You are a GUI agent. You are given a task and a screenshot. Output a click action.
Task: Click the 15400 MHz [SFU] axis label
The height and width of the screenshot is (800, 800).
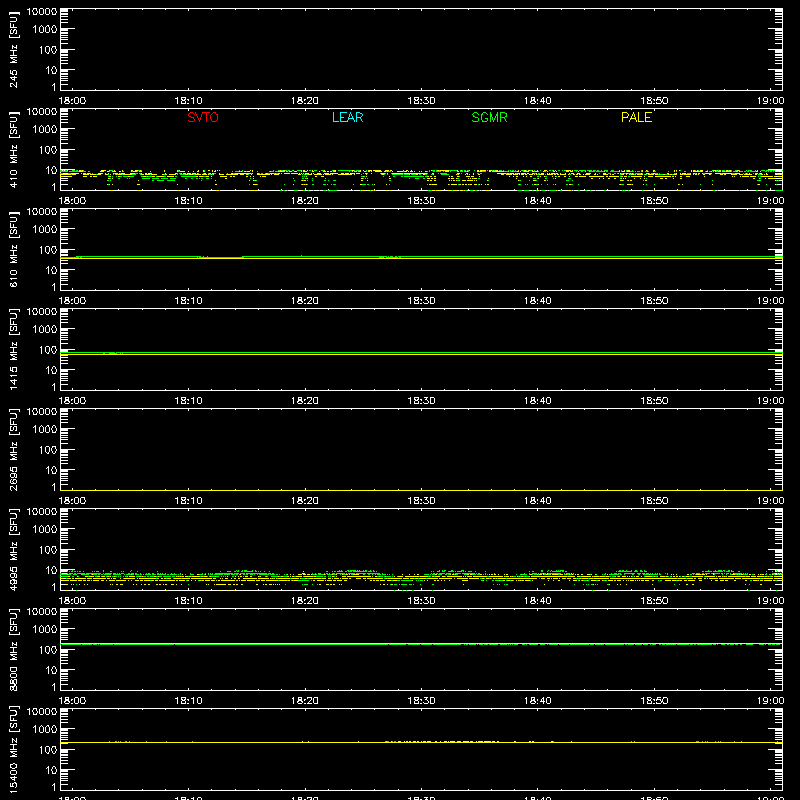[x=14, y=749]
